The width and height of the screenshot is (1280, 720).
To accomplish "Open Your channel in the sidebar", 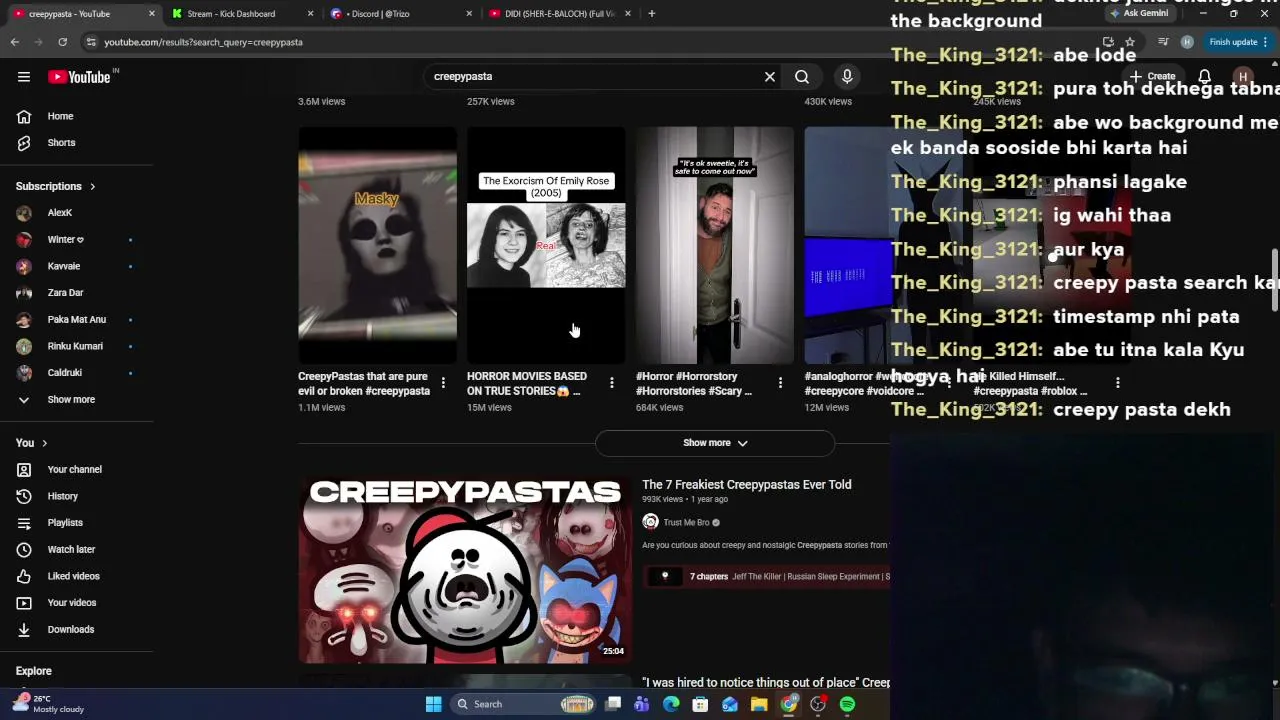I will (x=77, y=470).
